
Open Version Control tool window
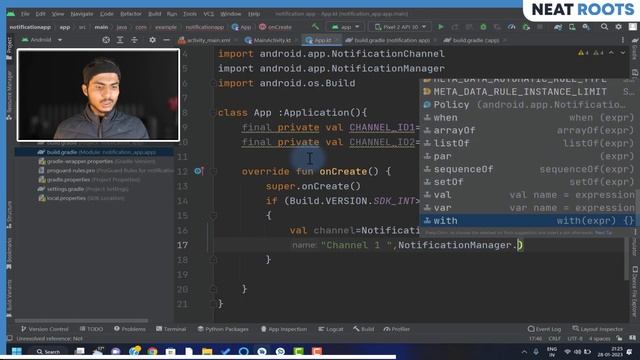pos(44,329)
